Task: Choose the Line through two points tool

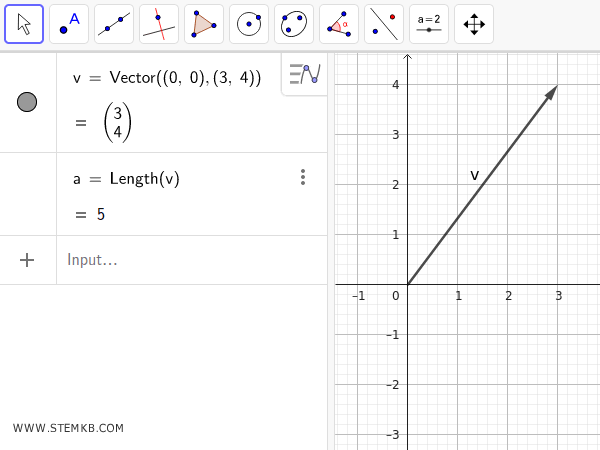Action: (114, 24)
